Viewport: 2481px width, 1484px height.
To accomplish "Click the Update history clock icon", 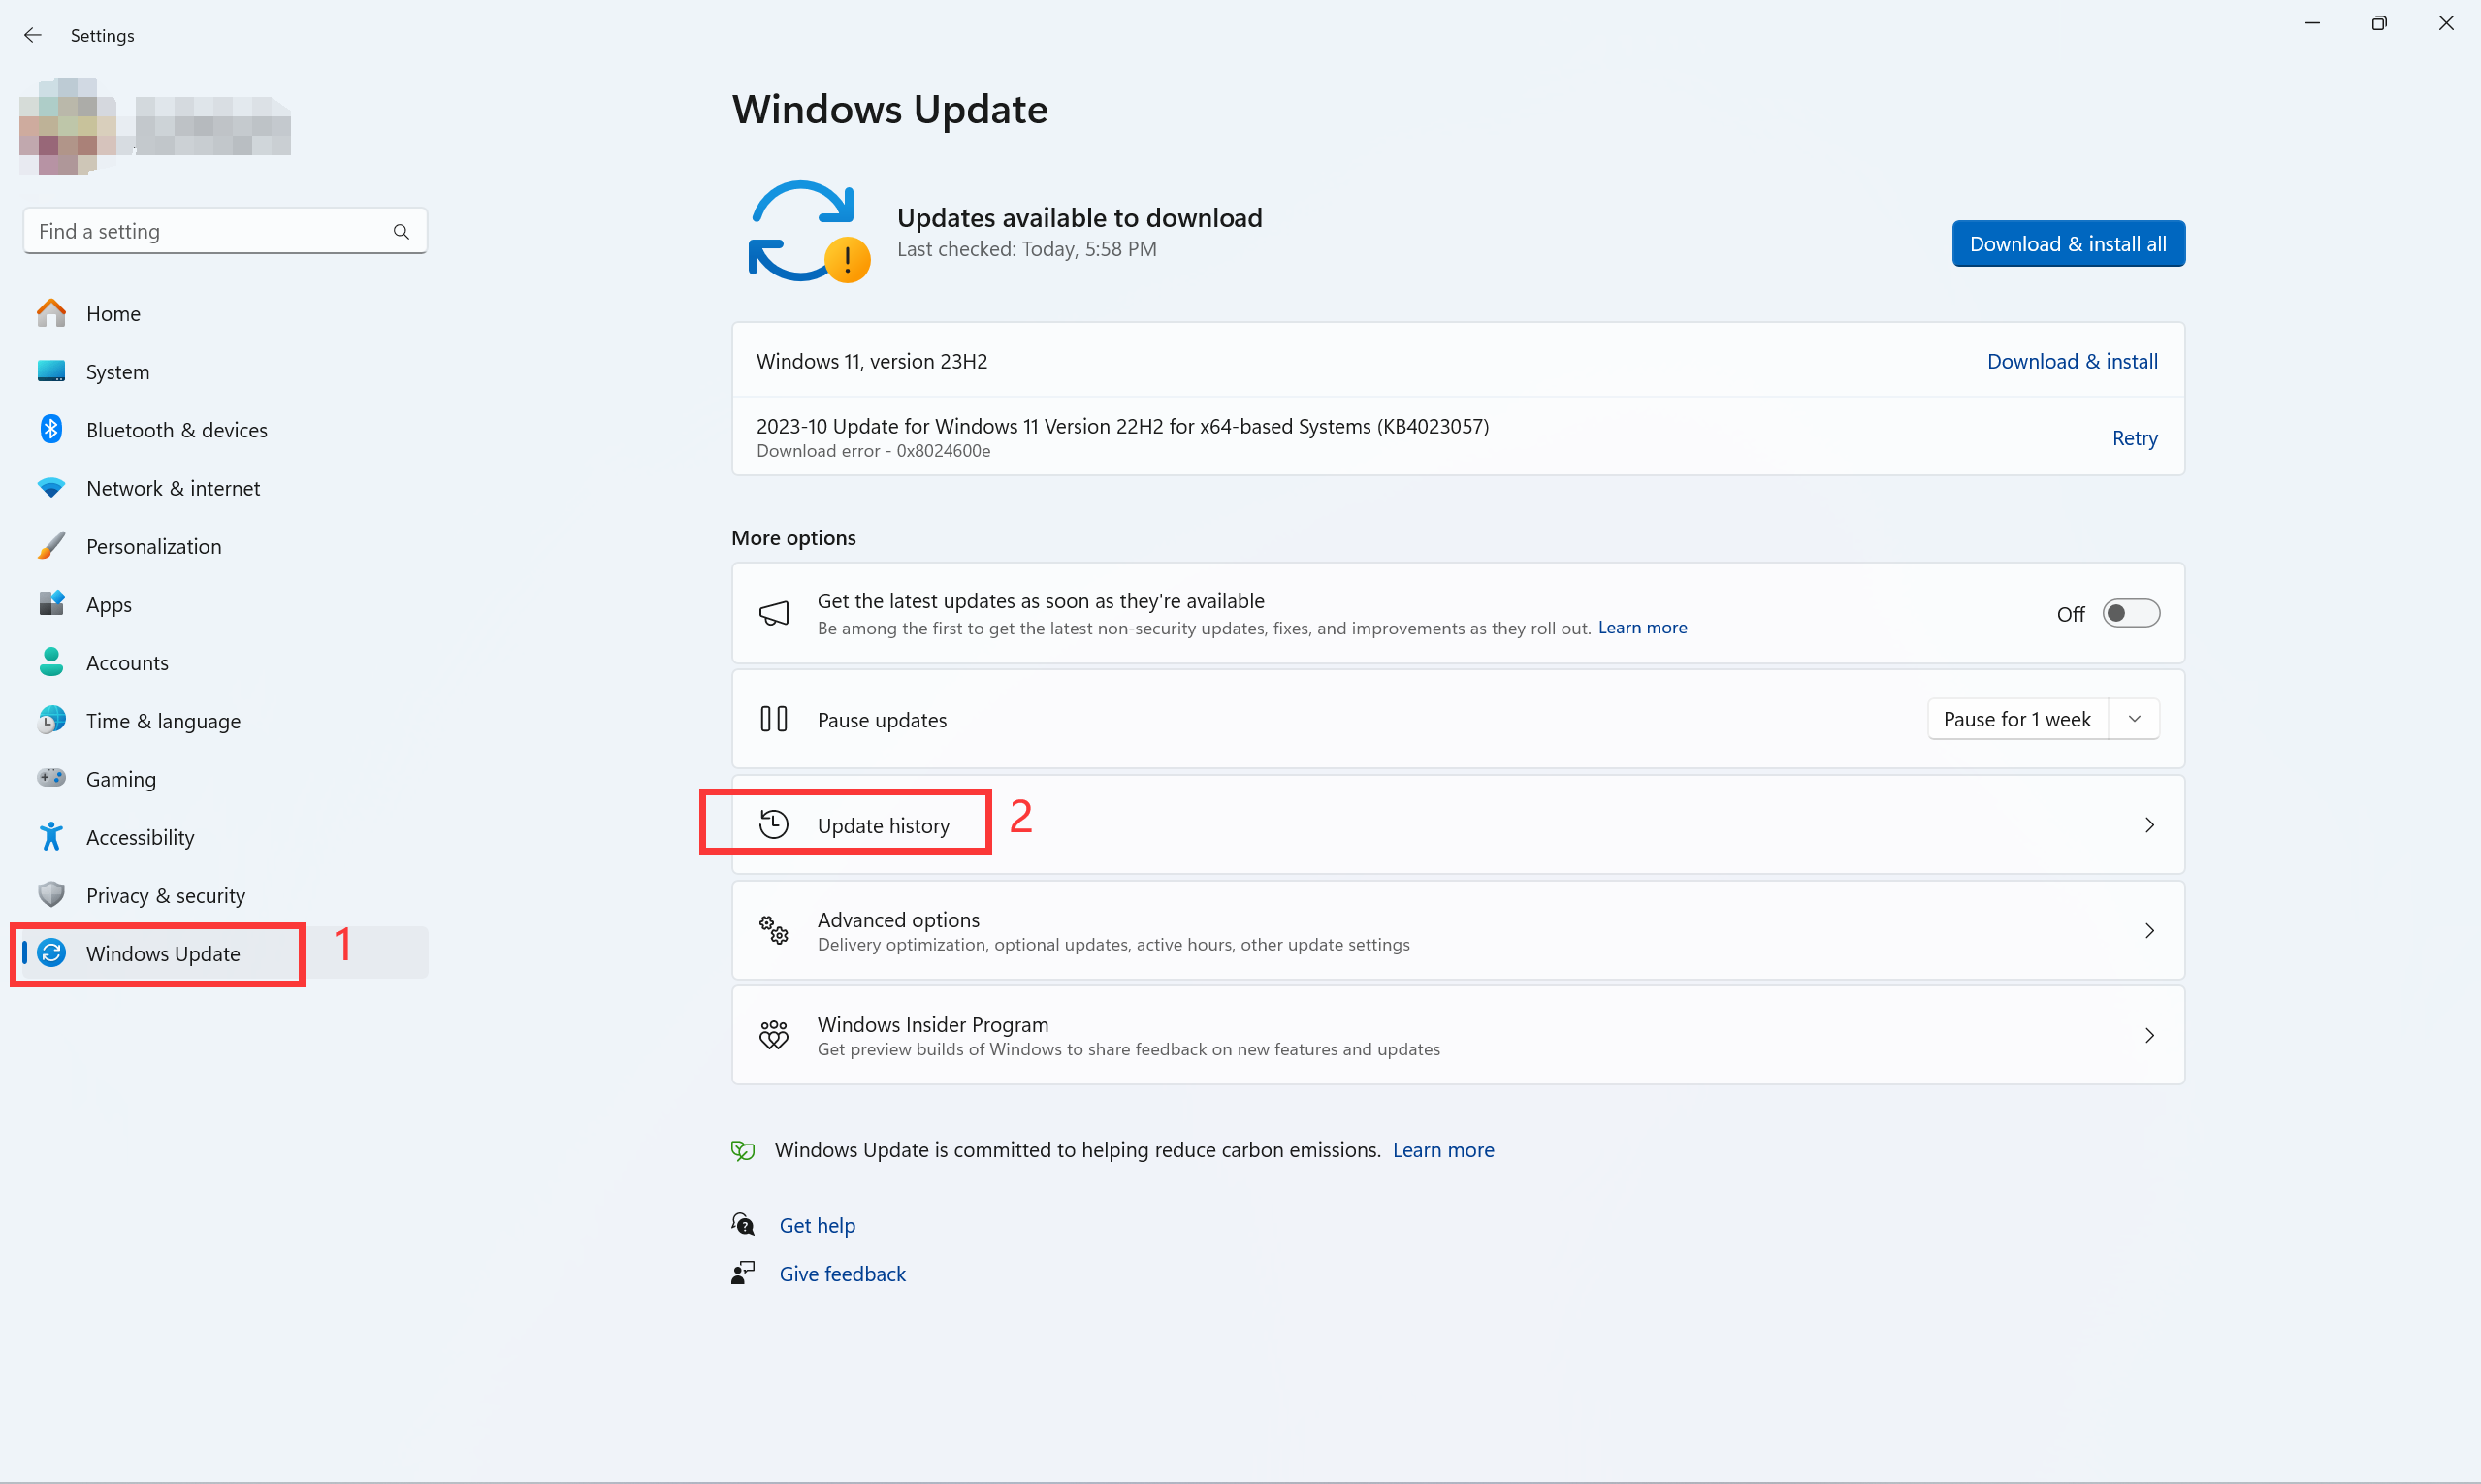I will [x=774, y=825].
